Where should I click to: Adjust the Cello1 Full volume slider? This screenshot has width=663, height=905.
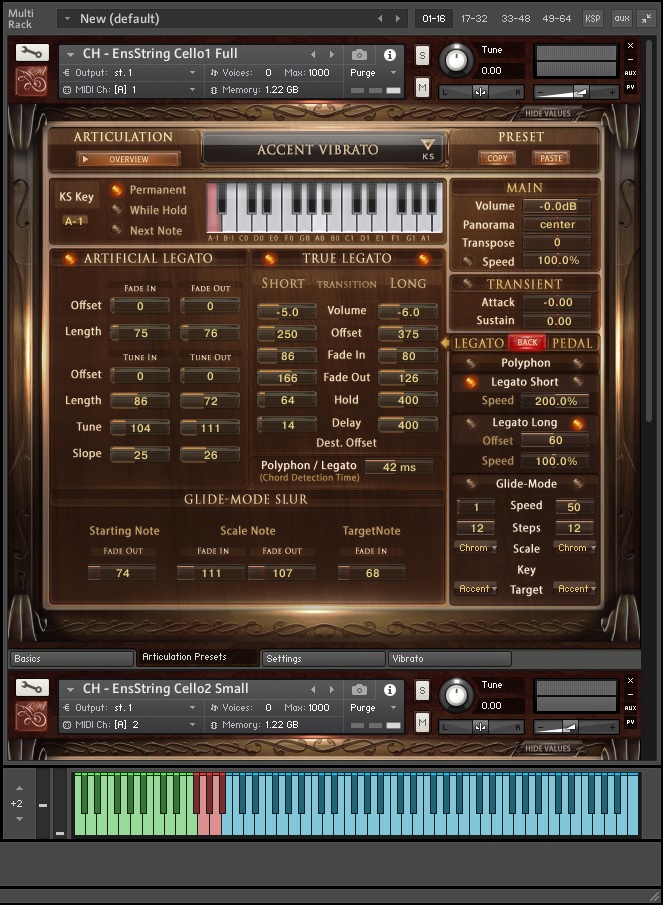575,92
